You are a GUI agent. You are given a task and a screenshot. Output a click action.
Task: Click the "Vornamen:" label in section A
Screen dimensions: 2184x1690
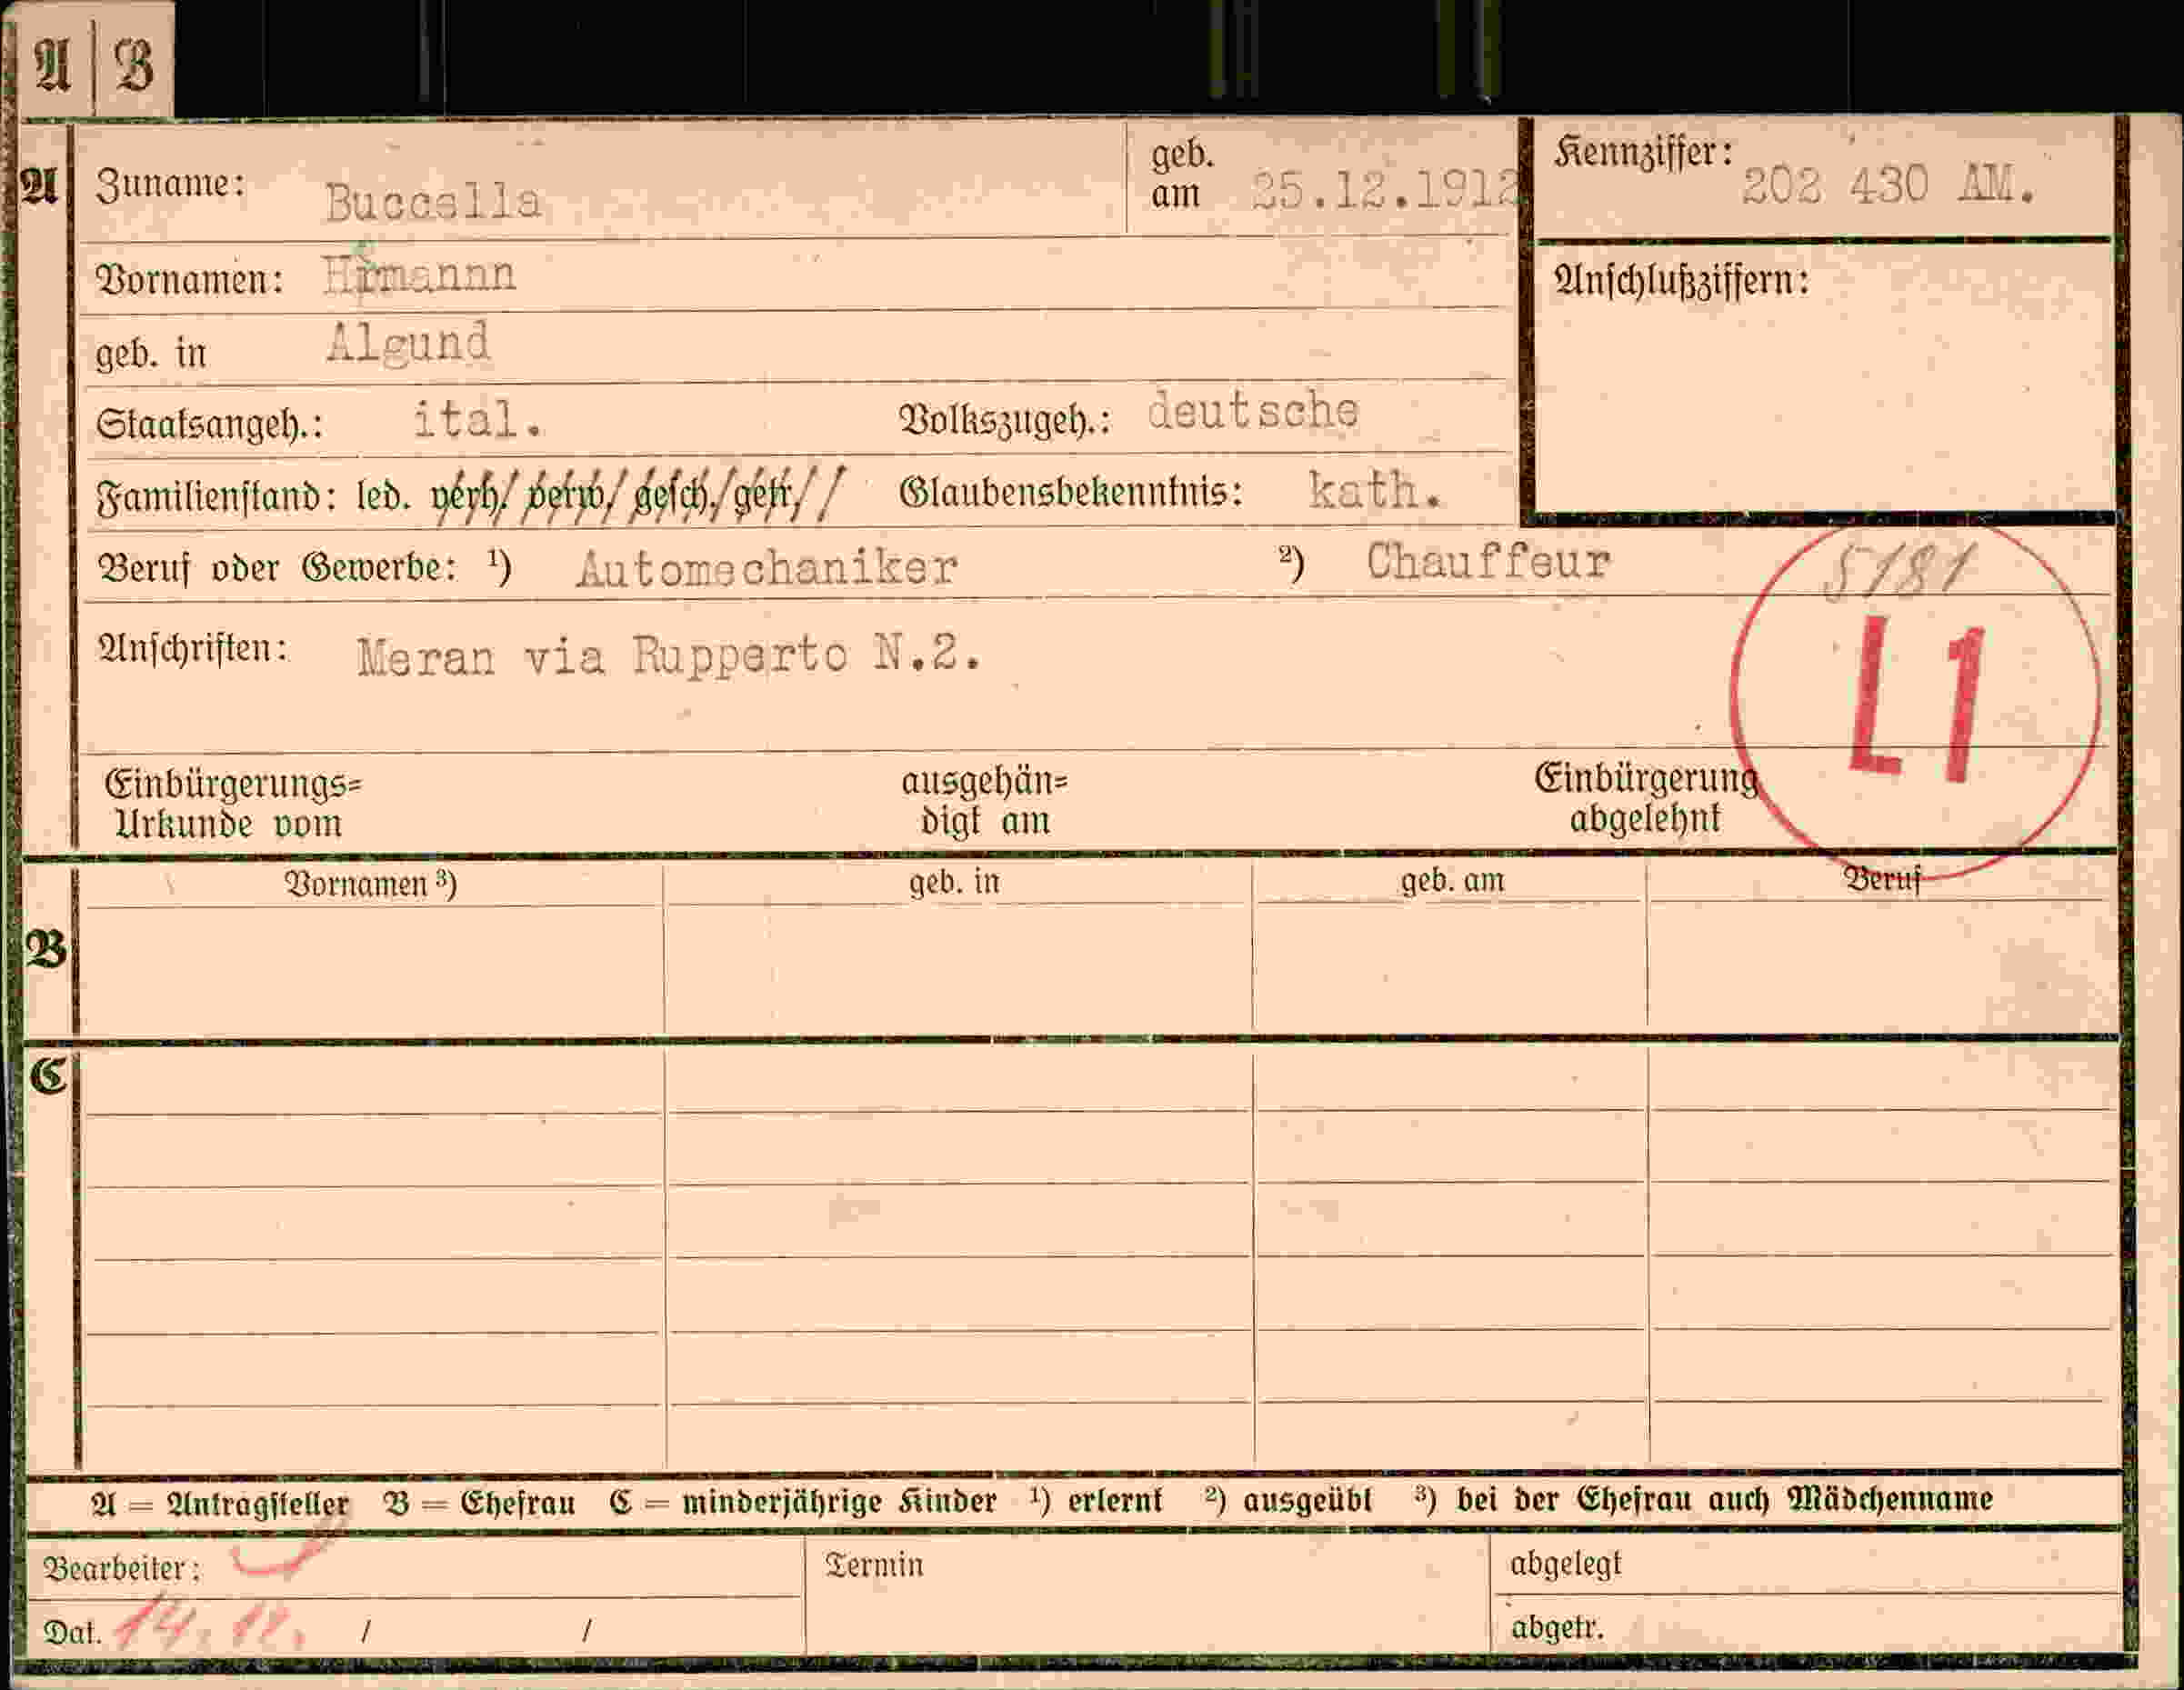click(x=189, y=279)
